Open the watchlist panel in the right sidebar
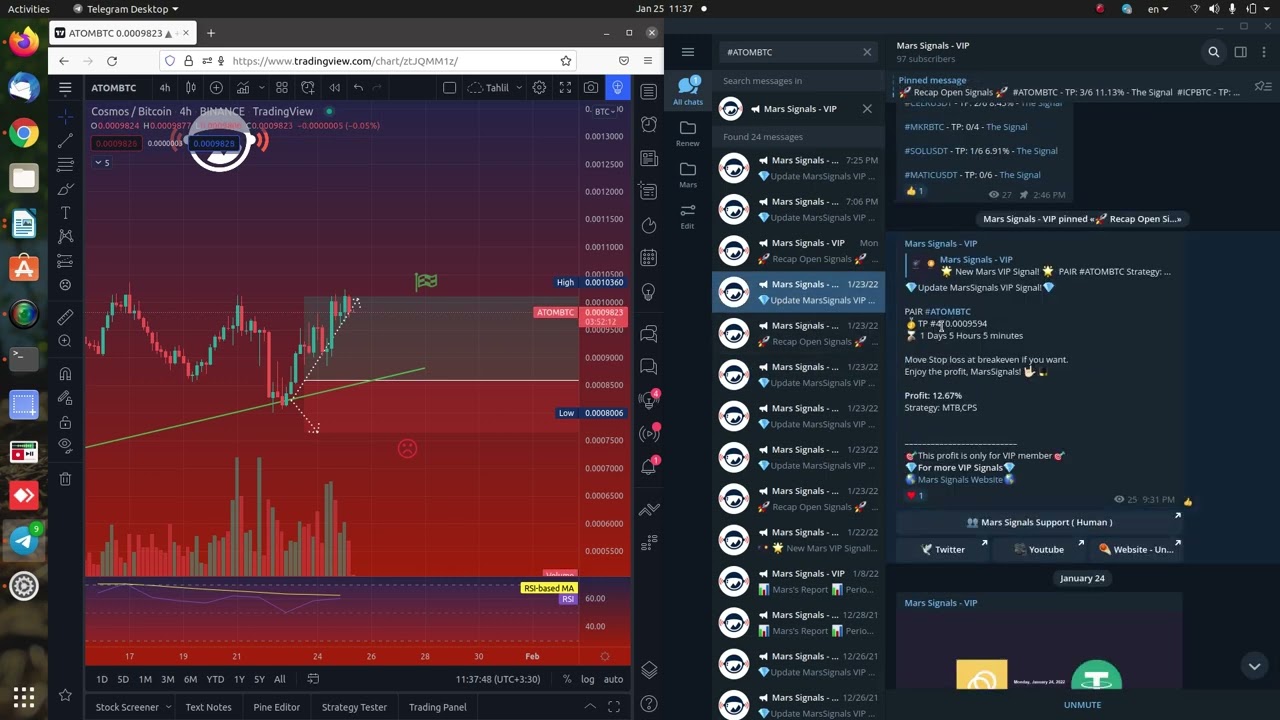1280x720 pixels. (649, 92)
